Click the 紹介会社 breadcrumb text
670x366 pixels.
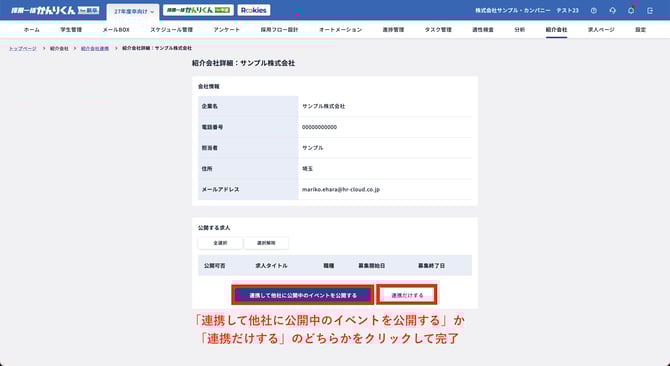(x=59, y=49)
